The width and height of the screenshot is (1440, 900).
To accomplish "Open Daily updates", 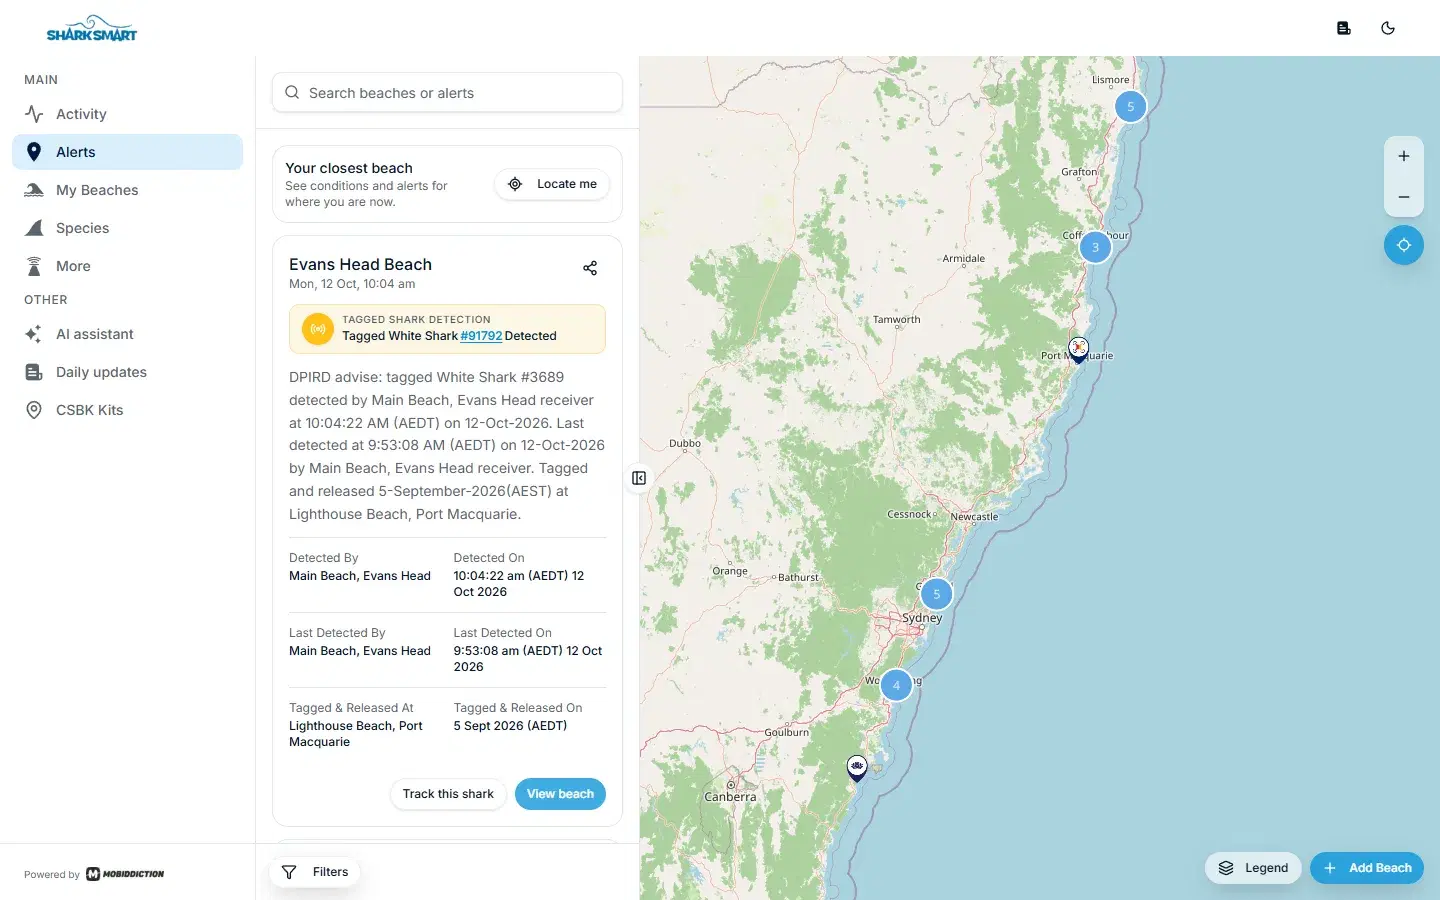I will pos(127,372).
